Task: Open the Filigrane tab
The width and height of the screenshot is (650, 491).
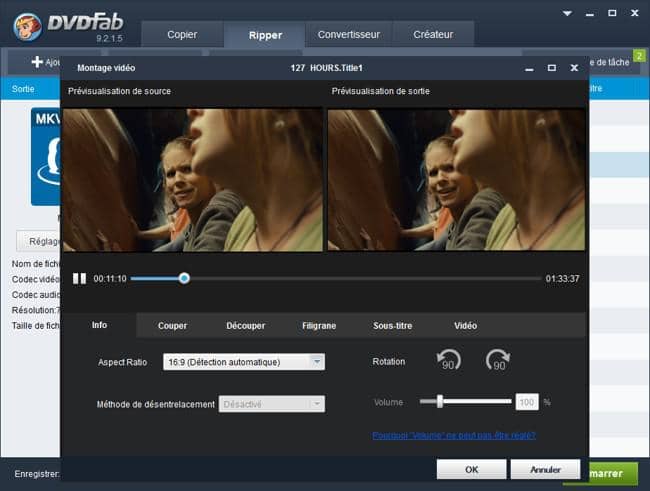Action: (319, 326)
